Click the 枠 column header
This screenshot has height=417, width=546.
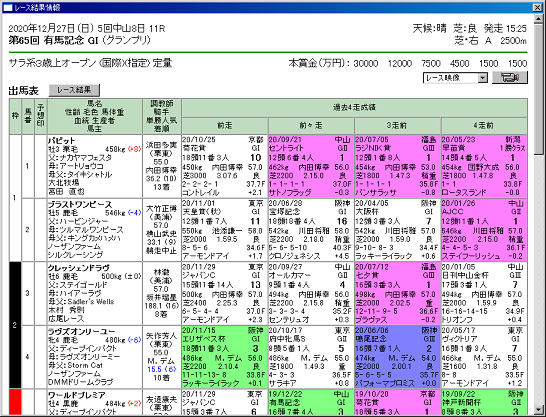(x=15, y=116)
